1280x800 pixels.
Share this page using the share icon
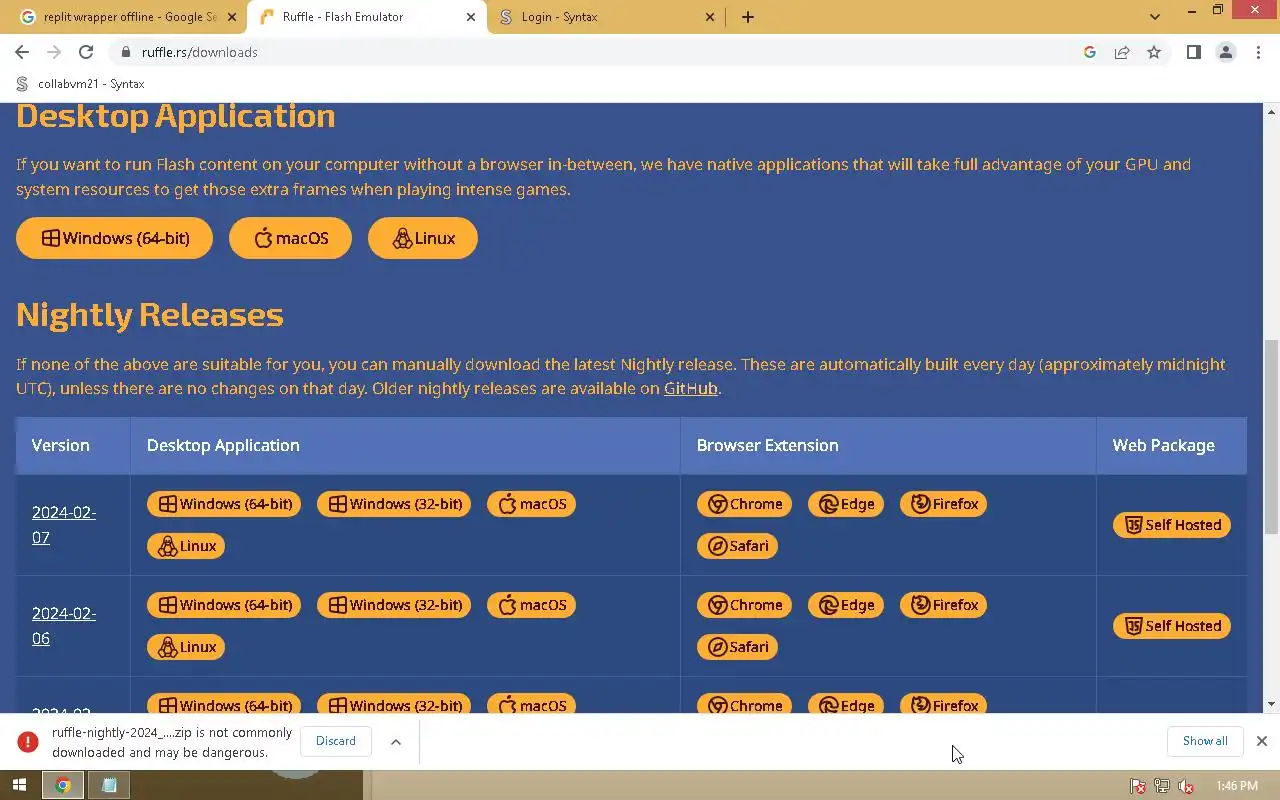tap(1122, 52)
